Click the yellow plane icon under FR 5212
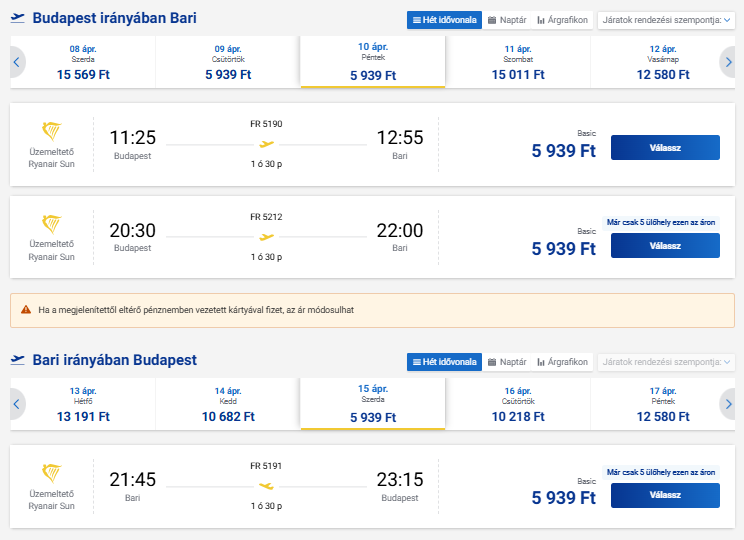The image size is (744, 540). click(x=266, y=237)
